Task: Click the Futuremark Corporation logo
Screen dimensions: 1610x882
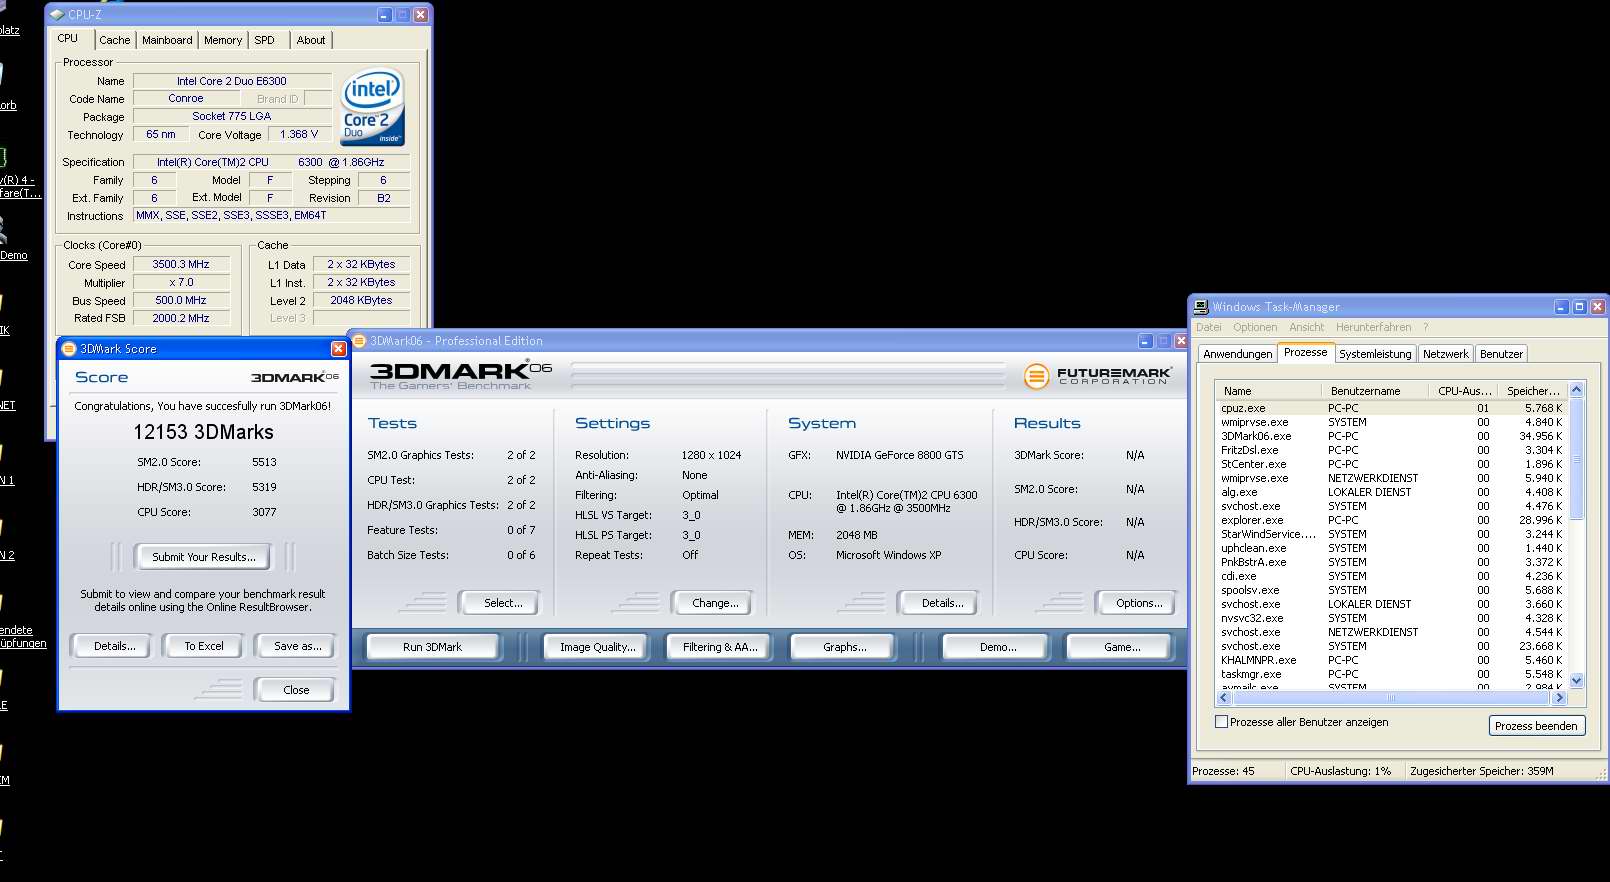Action: 1097,376
